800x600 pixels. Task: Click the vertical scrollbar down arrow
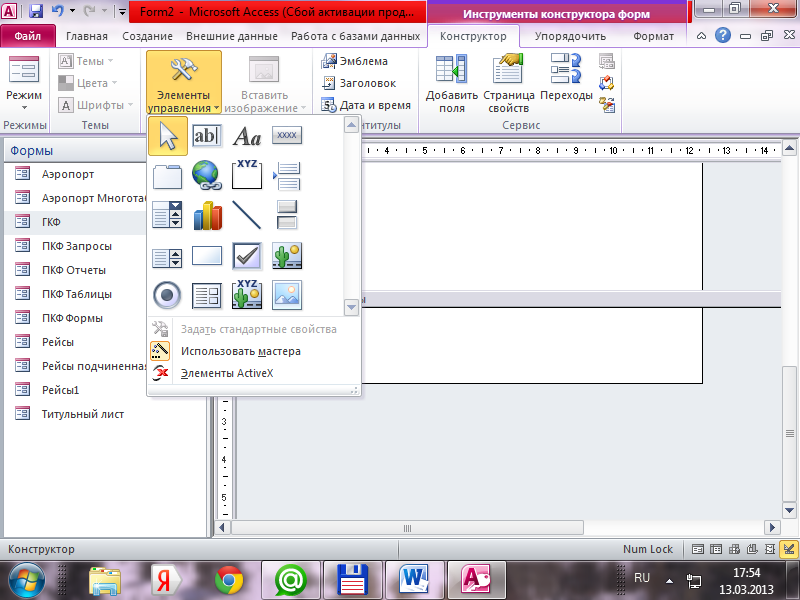tap(789, 510)
